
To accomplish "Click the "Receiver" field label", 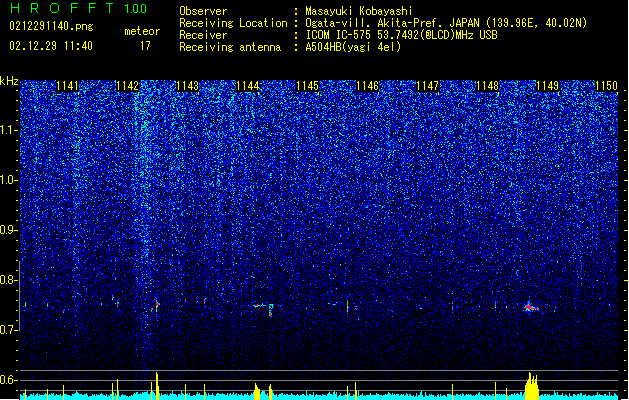I will coord(203,35).
